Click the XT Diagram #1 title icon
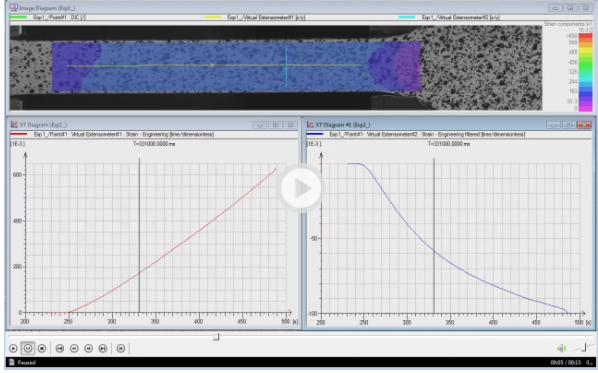 310,125
